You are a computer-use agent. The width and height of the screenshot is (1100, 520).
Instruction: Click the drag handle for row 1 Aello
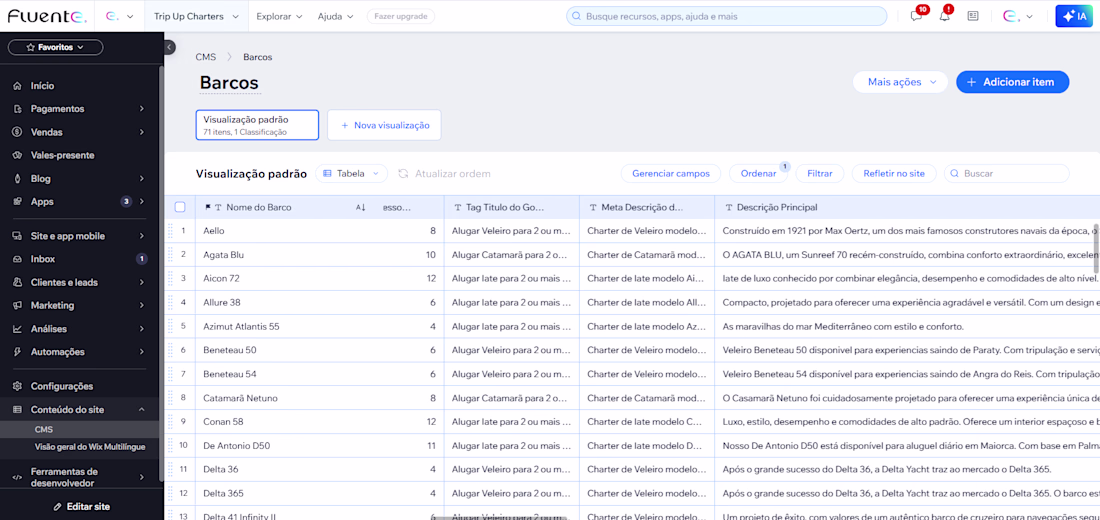[x=170, y=230]
